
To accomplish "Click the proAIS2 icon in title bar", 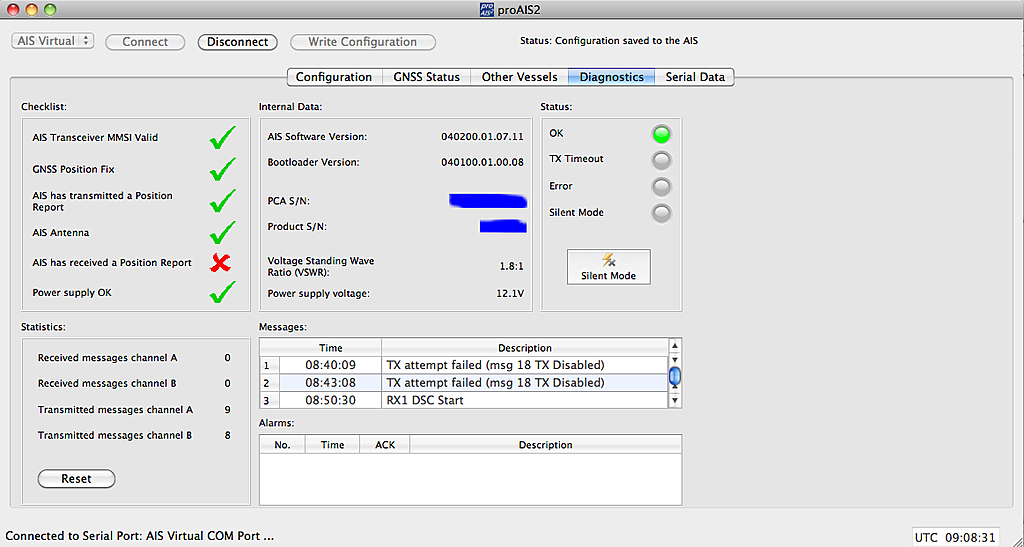I will [x=485, y=9].
